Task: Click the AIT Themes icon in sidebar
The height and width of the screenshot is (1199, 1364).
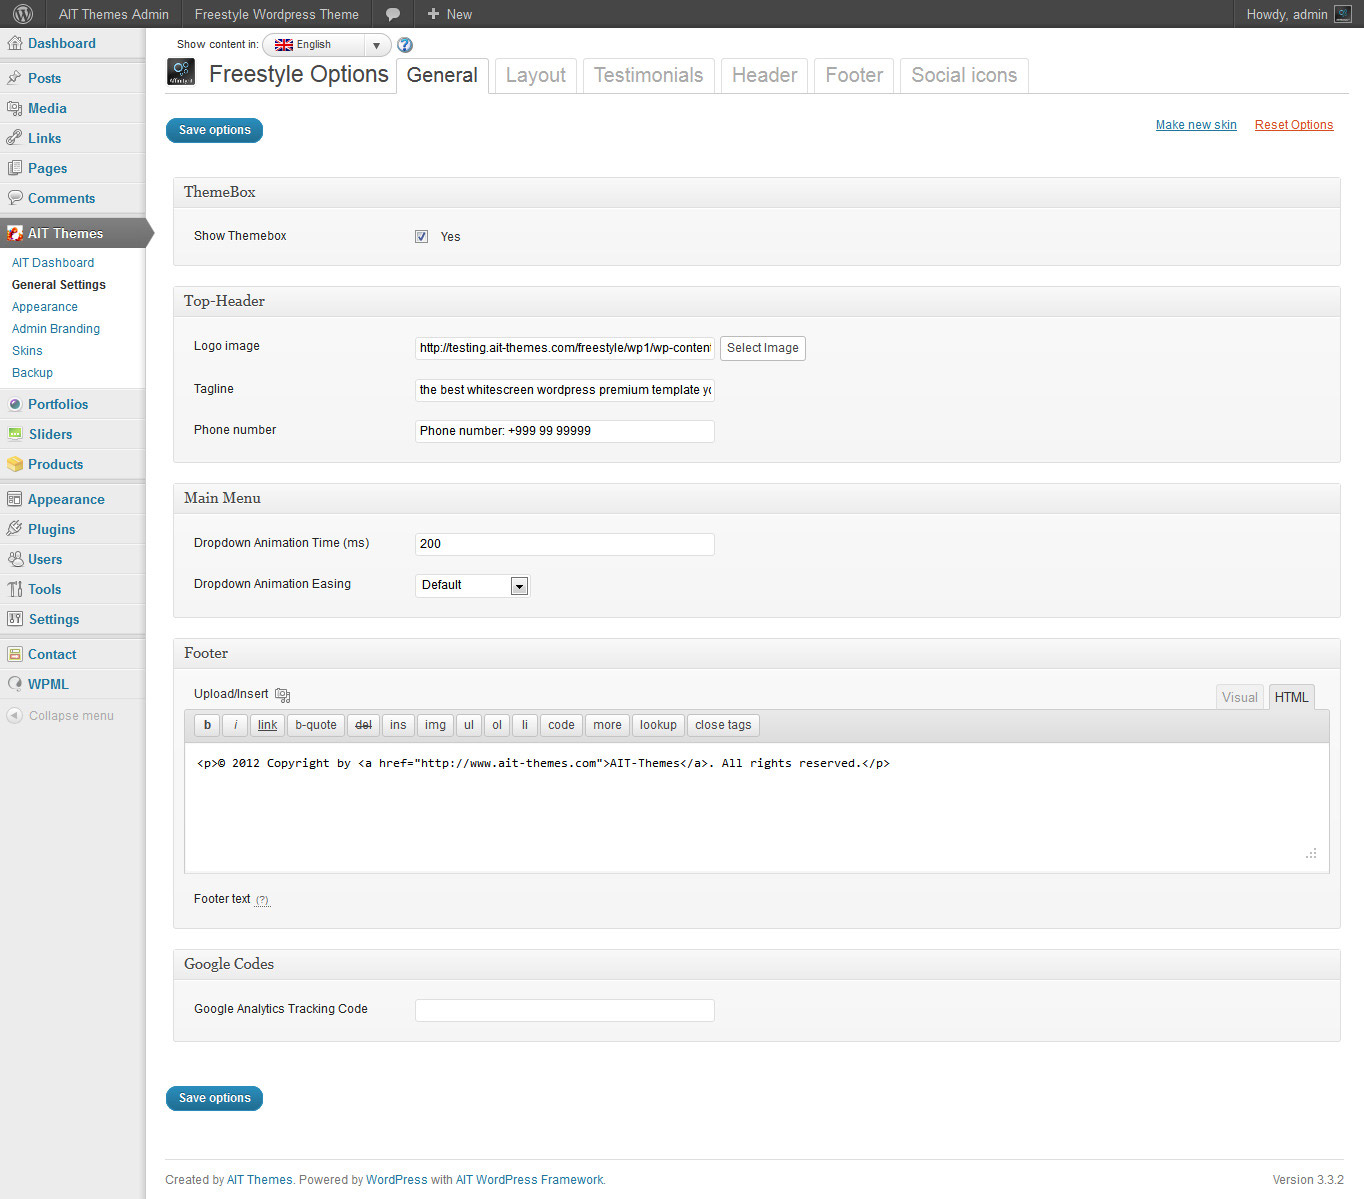Action: click(15, 233)
